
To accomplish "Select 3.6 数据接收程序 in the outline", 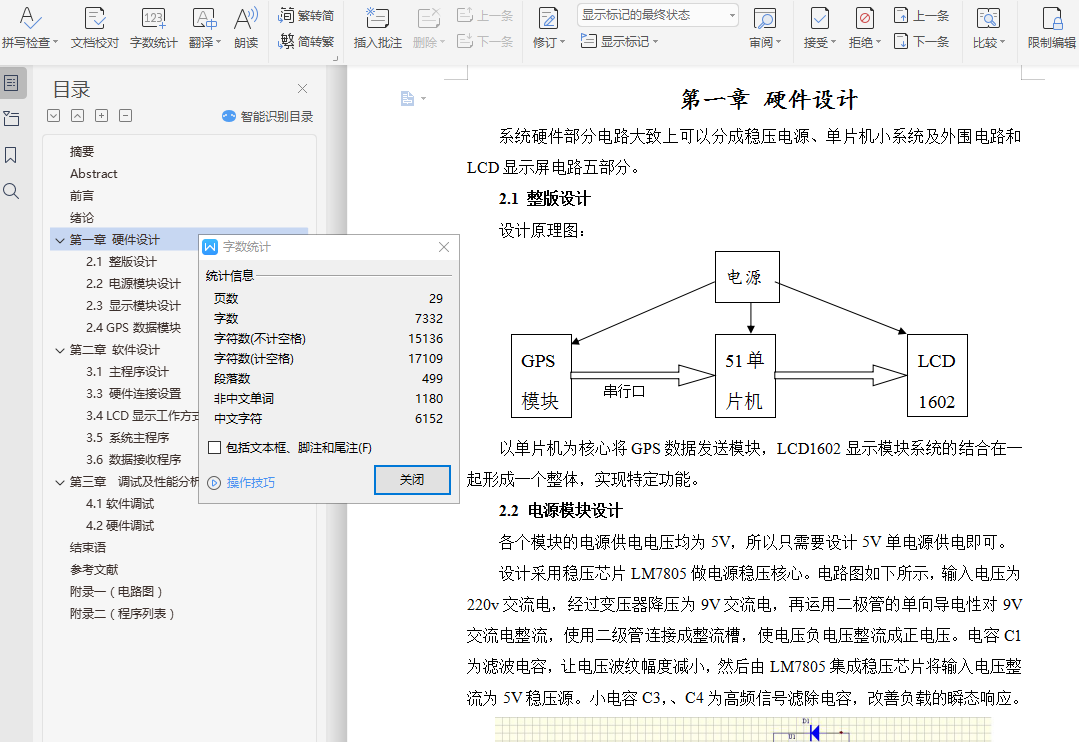I will (133, 460).
